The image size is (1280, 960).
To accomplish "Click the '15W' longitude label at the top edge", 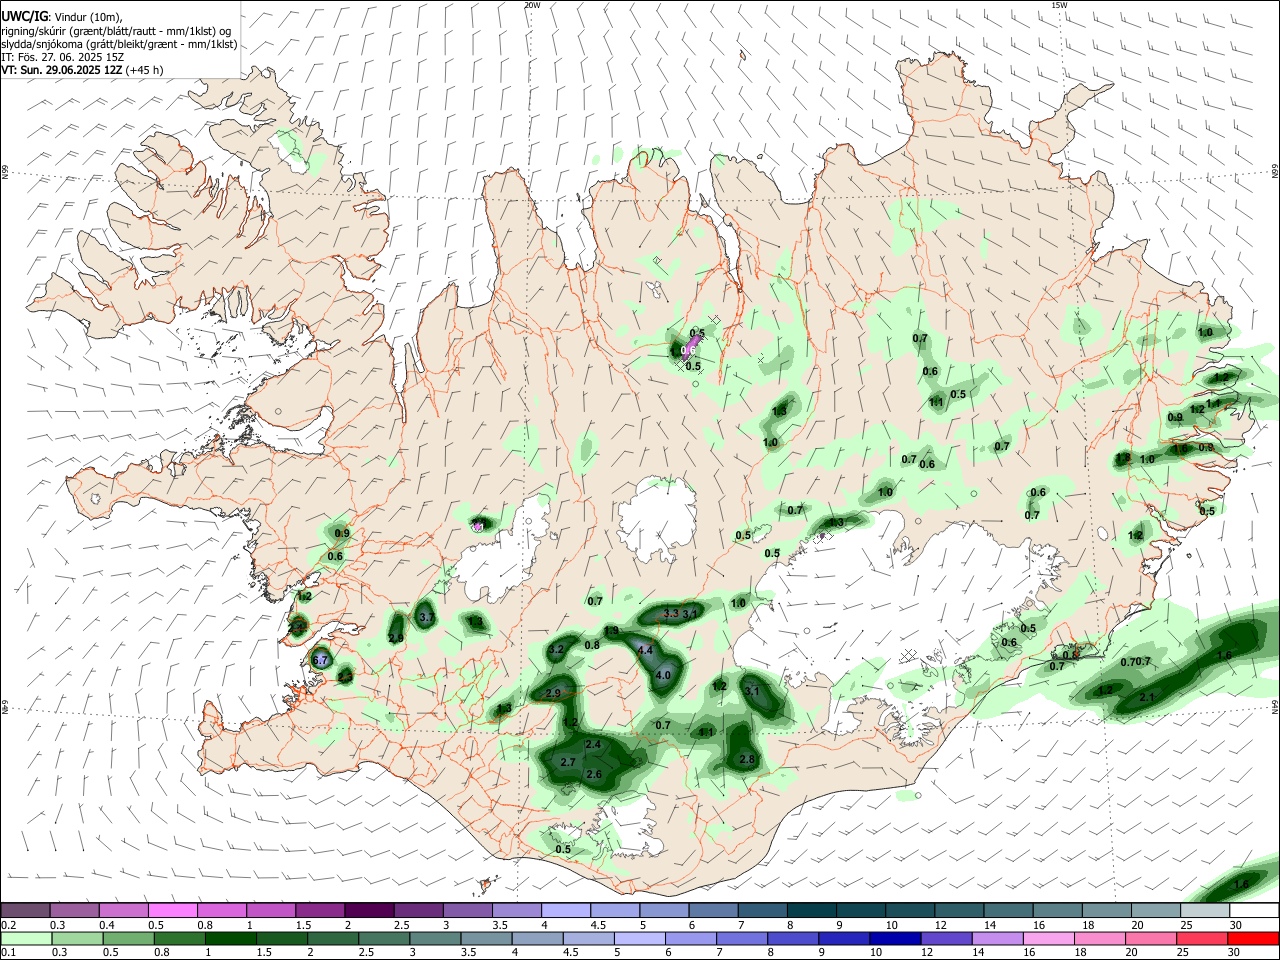I will coord(1059,5).
